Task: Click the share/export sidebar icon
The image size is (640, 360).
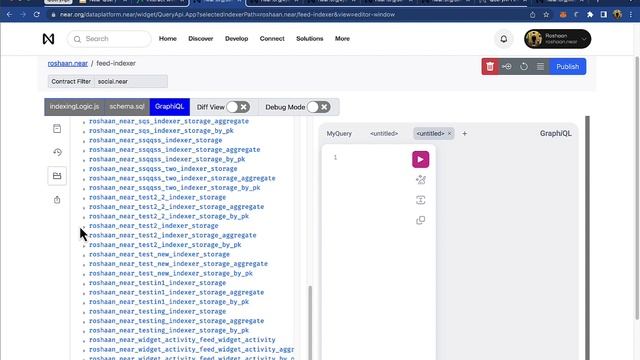Action: pyautogui.click(x=57, y=200)
